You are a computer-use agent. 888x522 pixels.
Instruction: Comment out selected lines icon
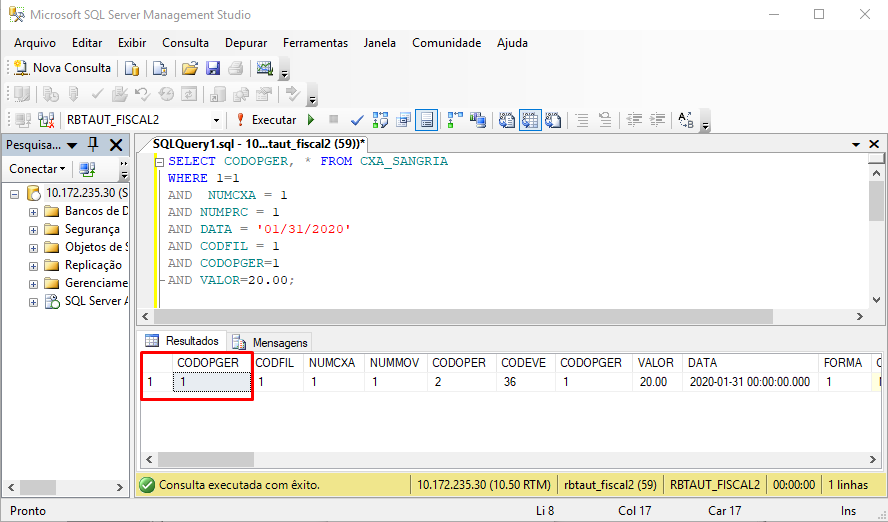[582, 120]
